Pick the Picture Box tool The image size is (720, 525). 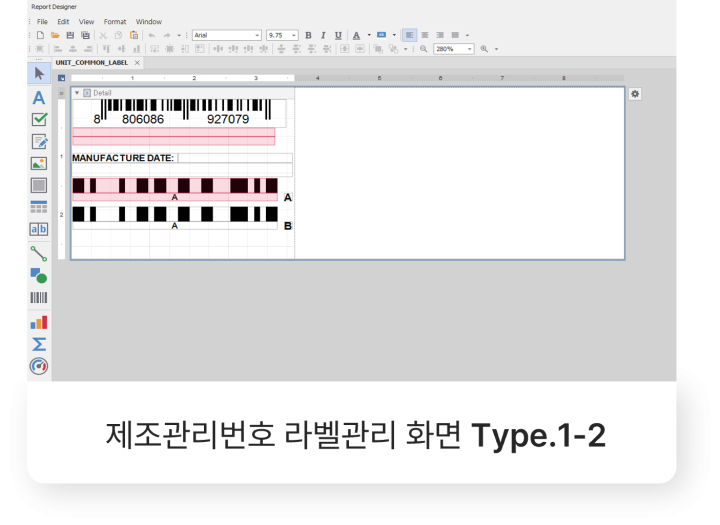pos(39,163)
